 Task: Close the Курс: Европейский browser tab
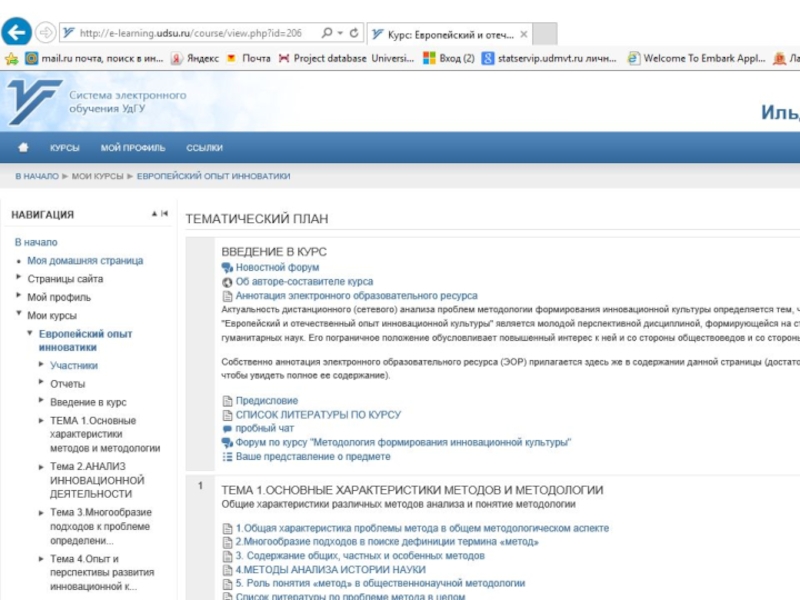point(523,35)
